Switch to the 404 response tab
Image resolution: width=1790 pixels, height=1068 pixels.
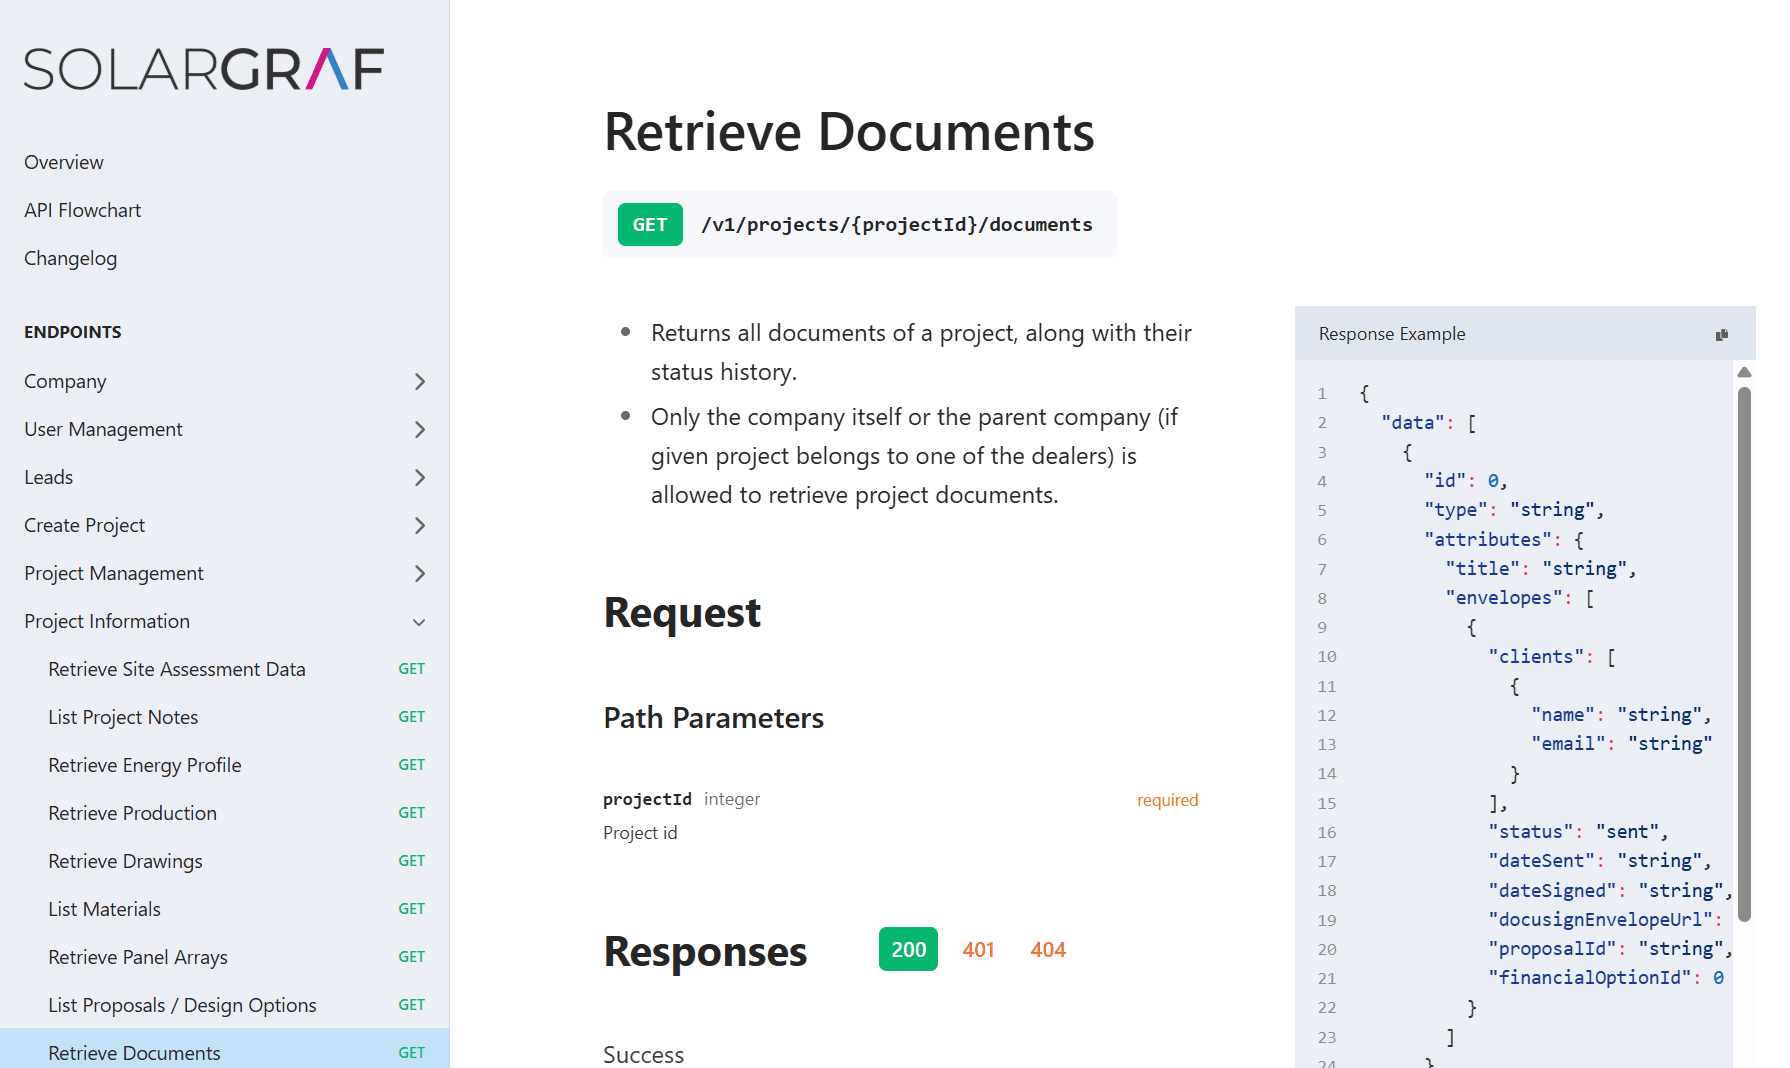1048,949
